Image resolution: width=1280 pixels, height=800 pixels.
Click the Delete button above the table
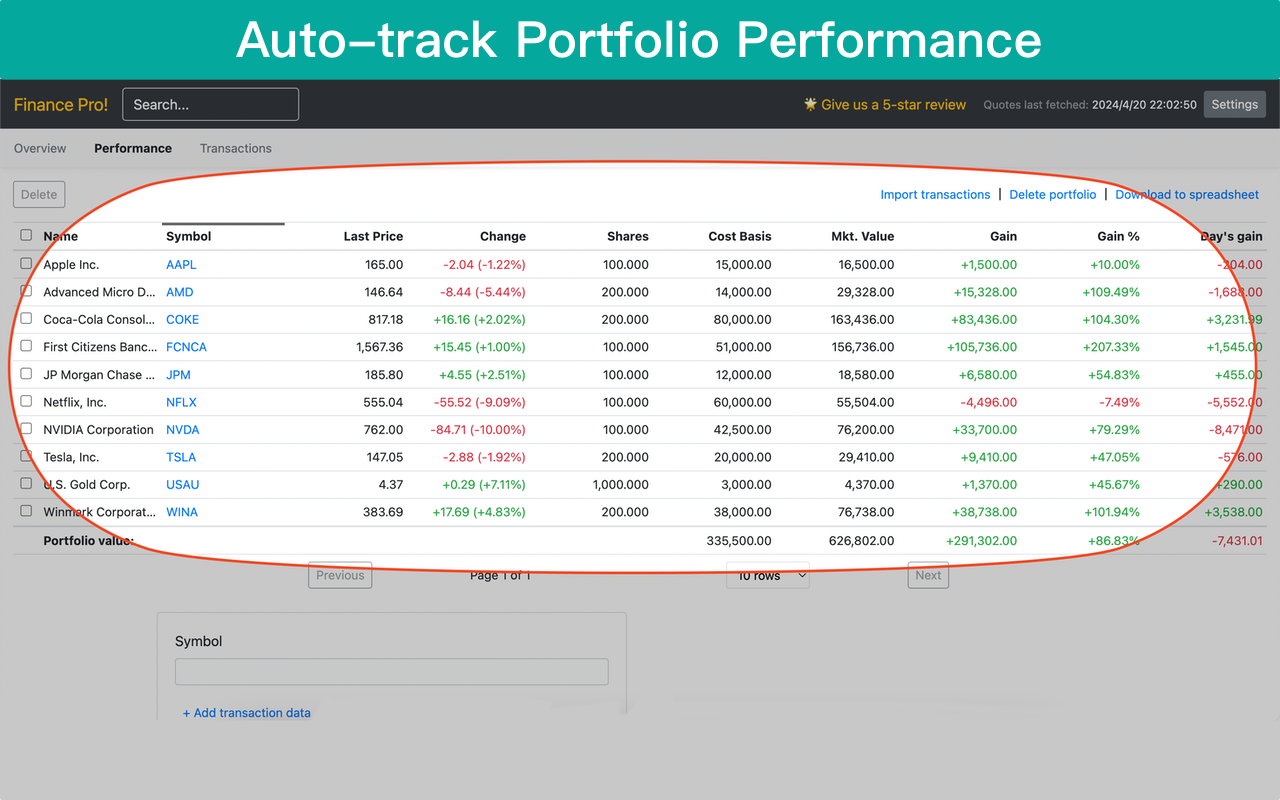(x=39, y=194)
